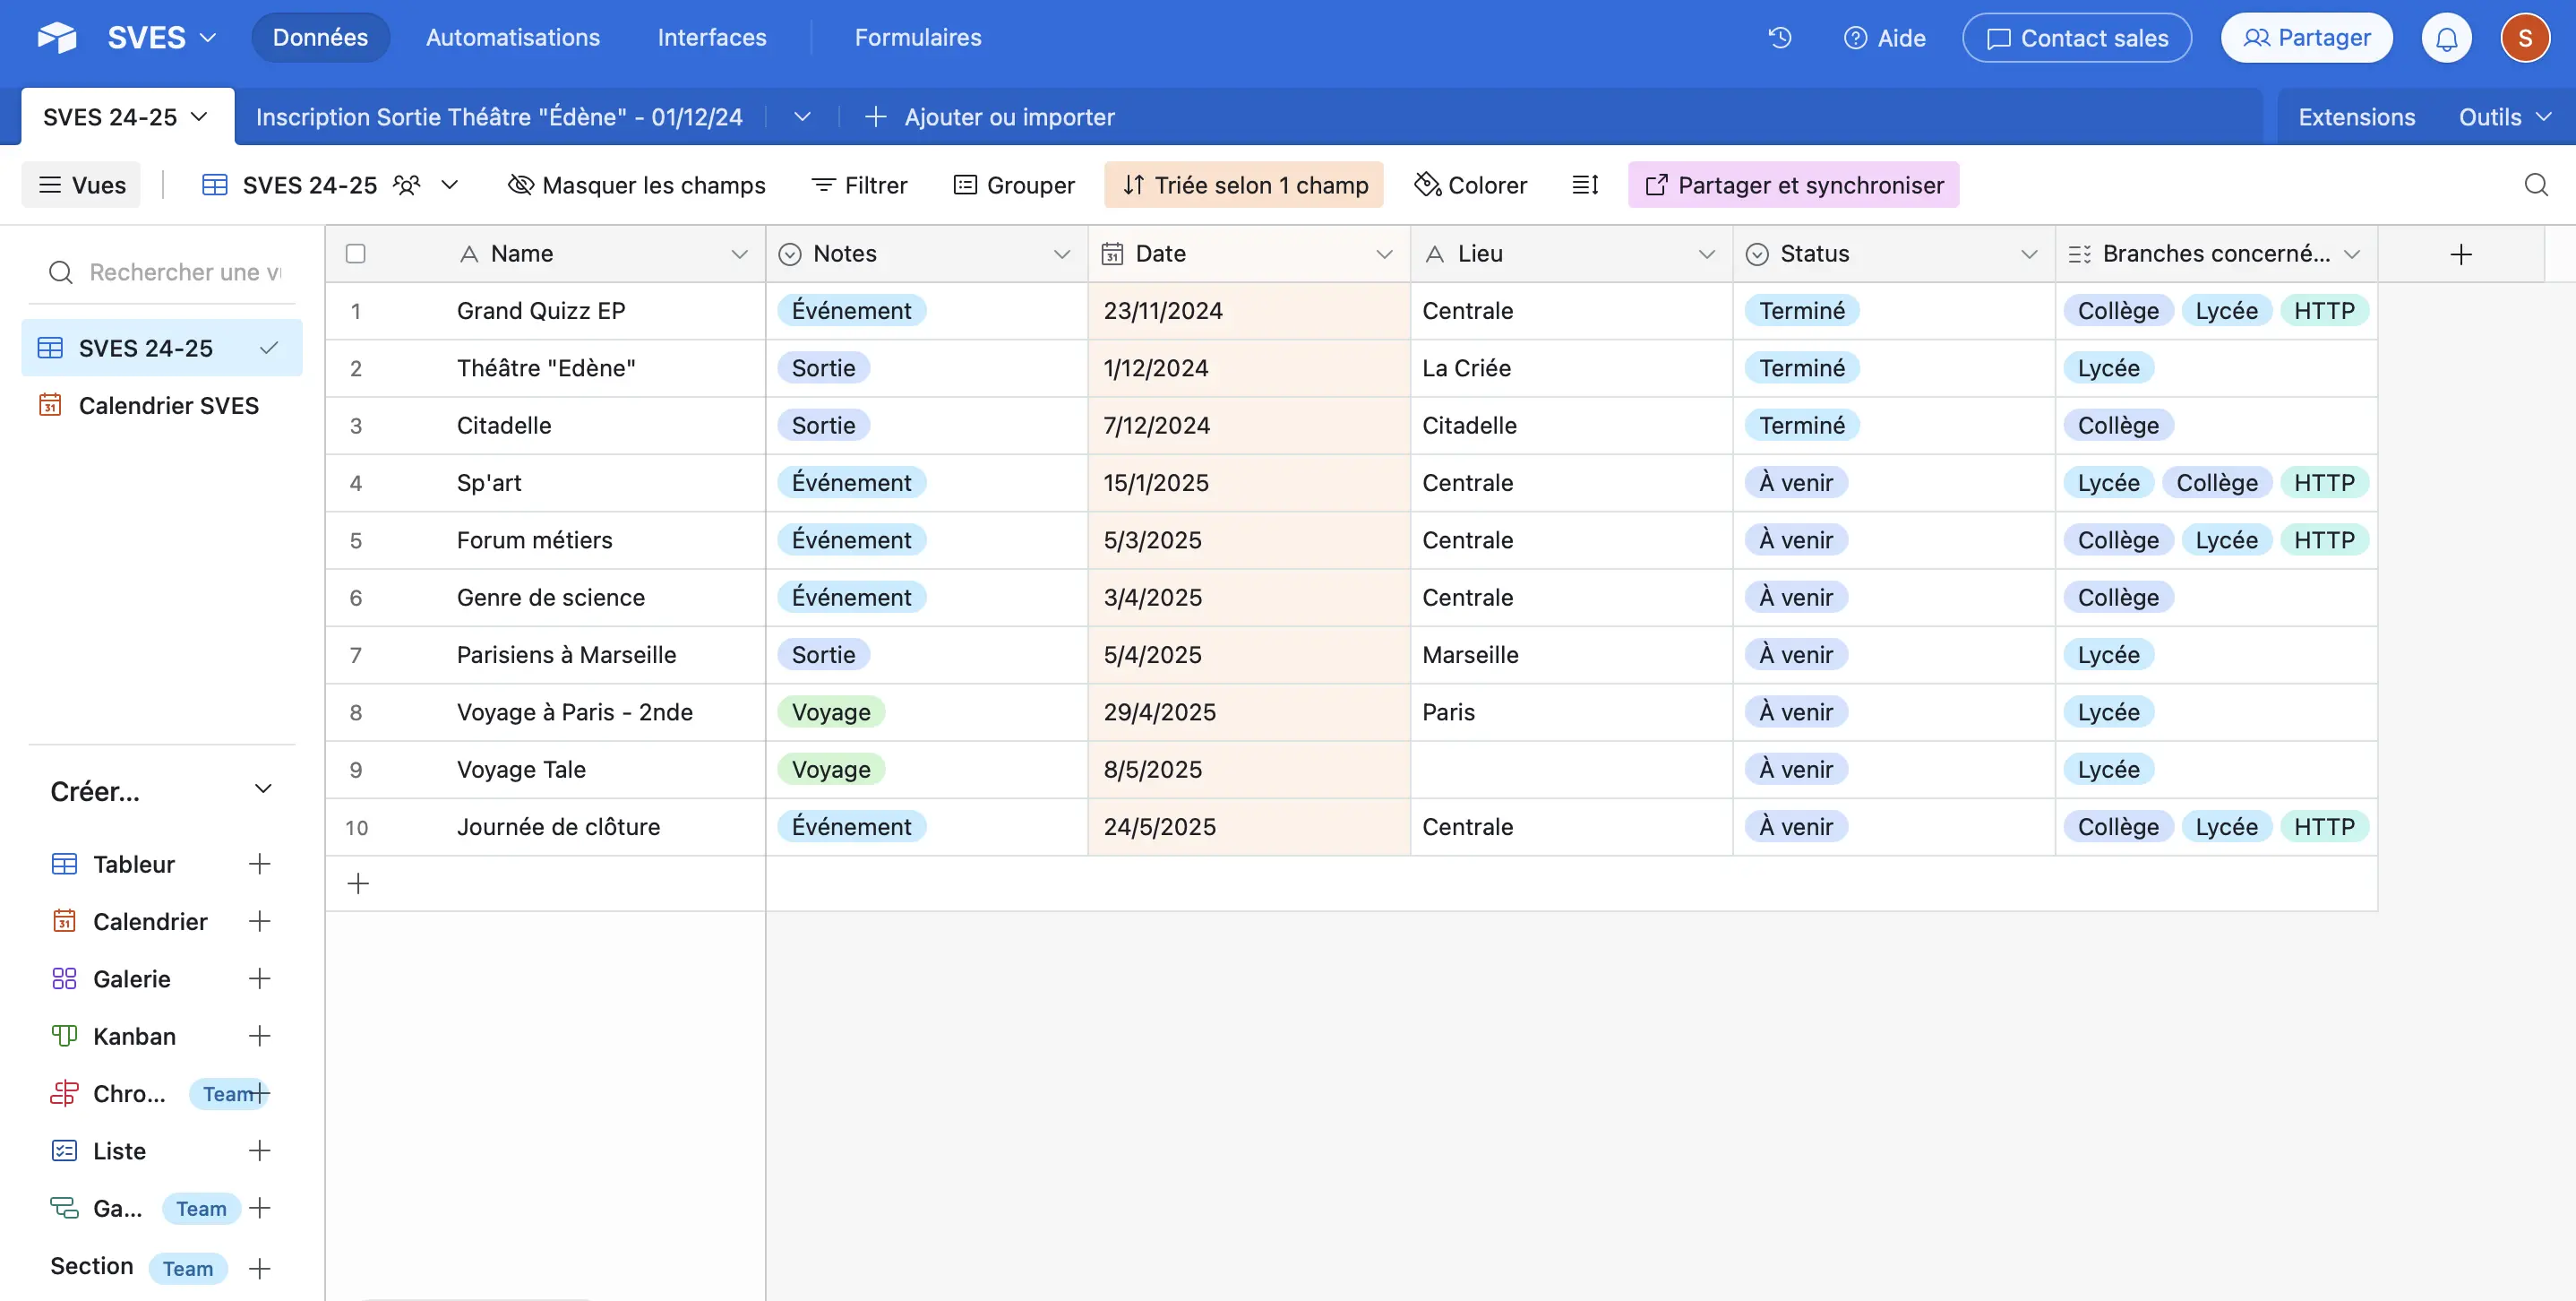Screen dimensions: 2576x1301
Task: Click the Airtable logo icon
Action: pos(57,38)
